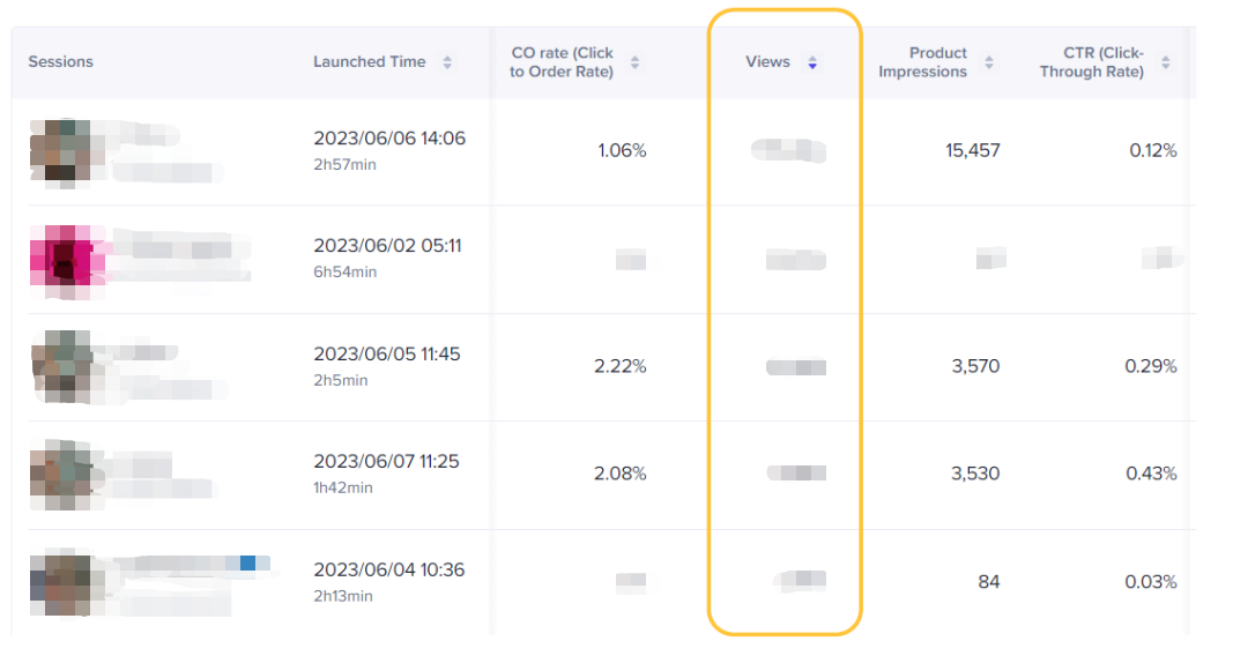The height and width of the screenshot is (657, 1248).
Task: Select the 15,457 product impressions cell
Action: pos(972,151)
